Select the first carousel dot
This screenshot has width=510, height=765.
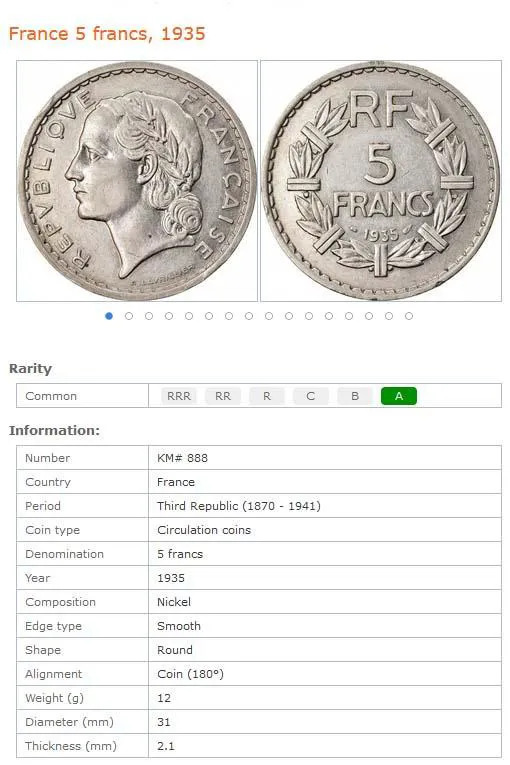point(109,316)
